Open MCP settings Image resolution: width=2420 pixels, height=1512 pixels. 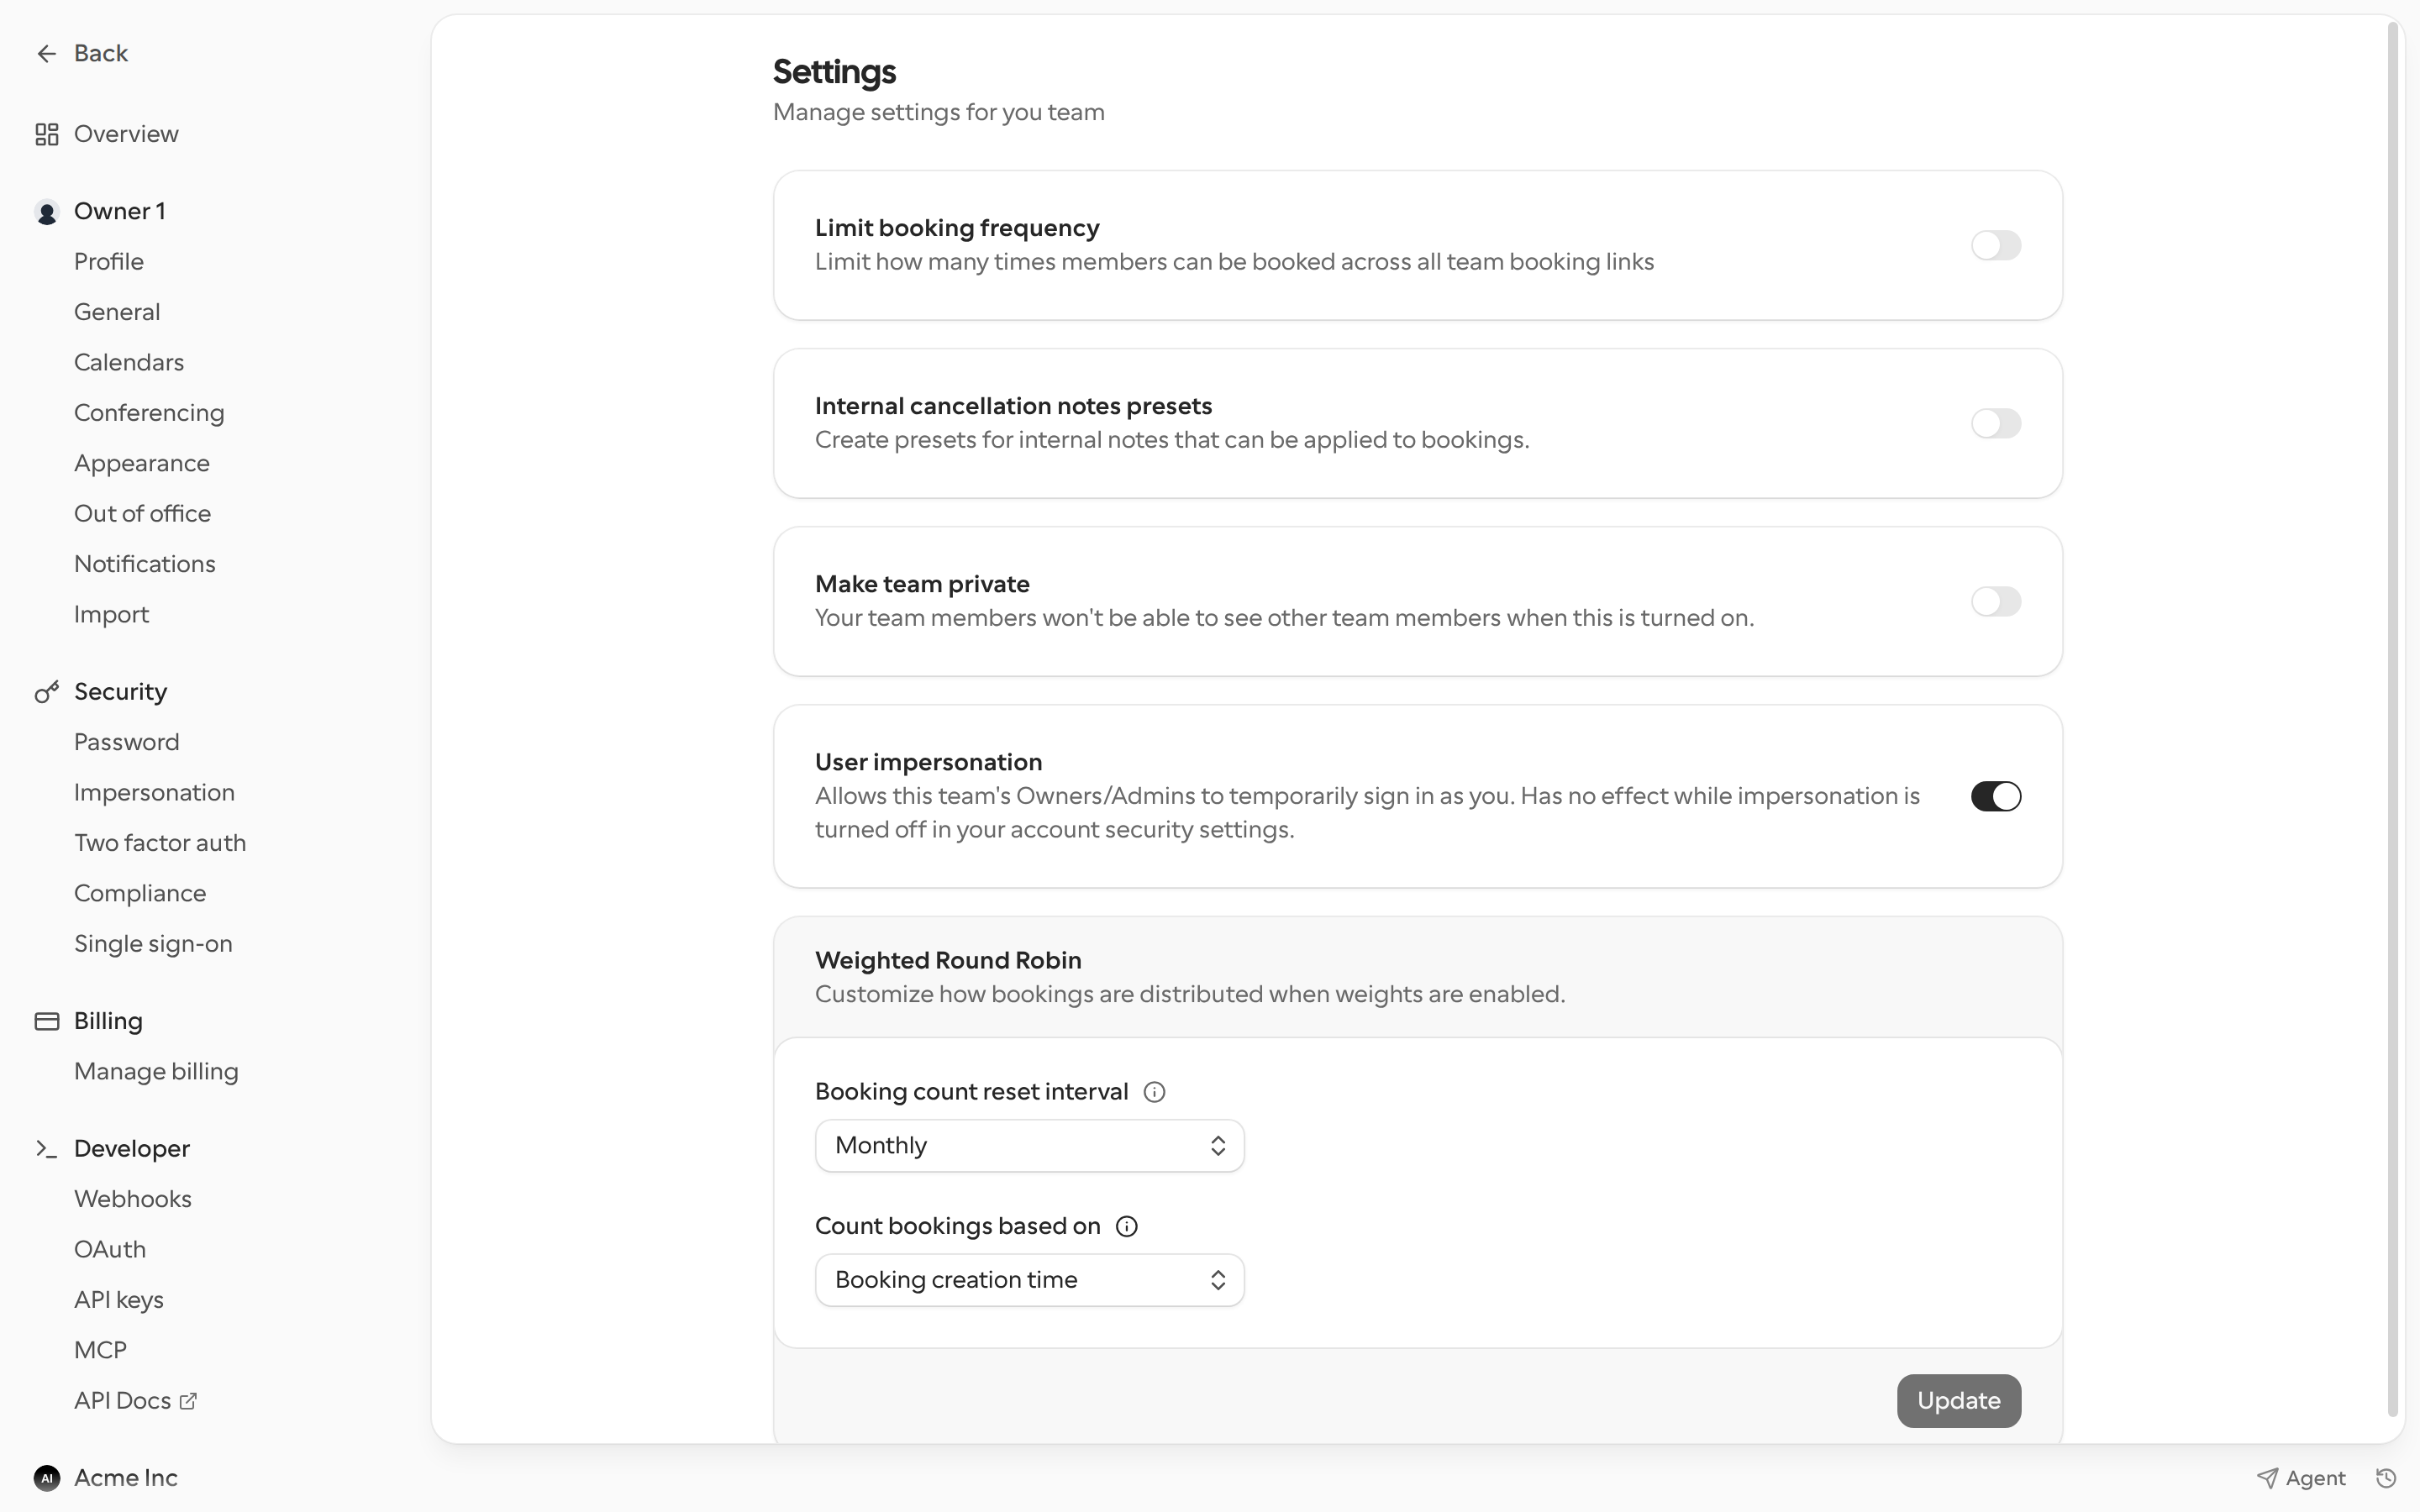100,1350
